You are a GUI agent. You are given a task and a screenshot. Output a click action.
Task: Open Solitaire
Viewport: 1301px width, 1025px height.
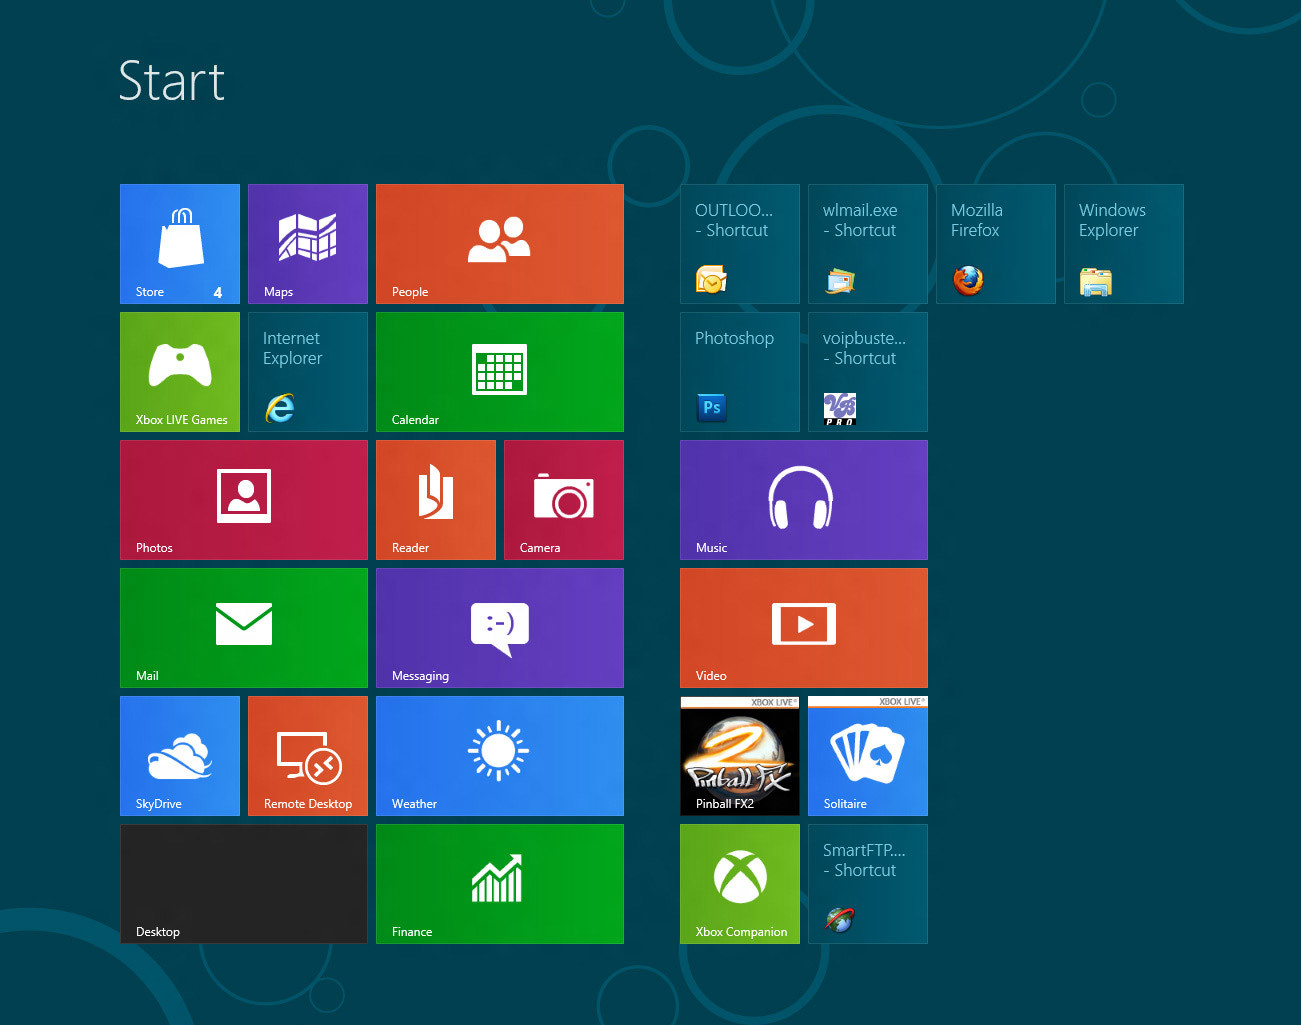(x=867, y=755)
